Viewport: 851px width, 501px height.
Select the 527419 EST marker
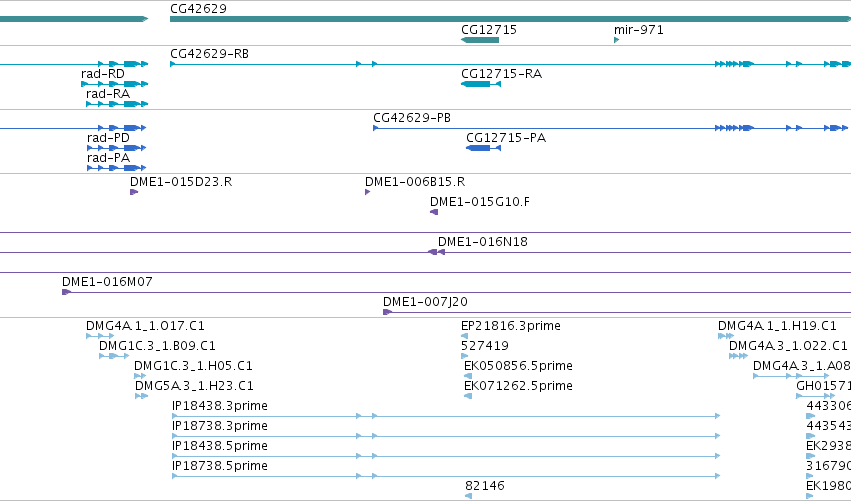pyautogui.click(x=464, y=356)
